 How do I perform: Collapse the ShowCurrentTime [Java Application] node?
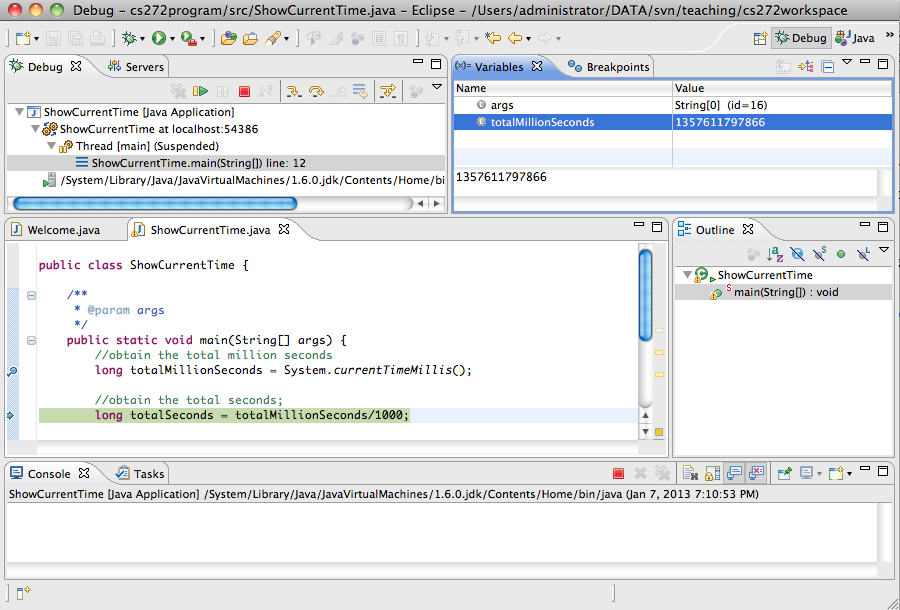click(20, 112)
